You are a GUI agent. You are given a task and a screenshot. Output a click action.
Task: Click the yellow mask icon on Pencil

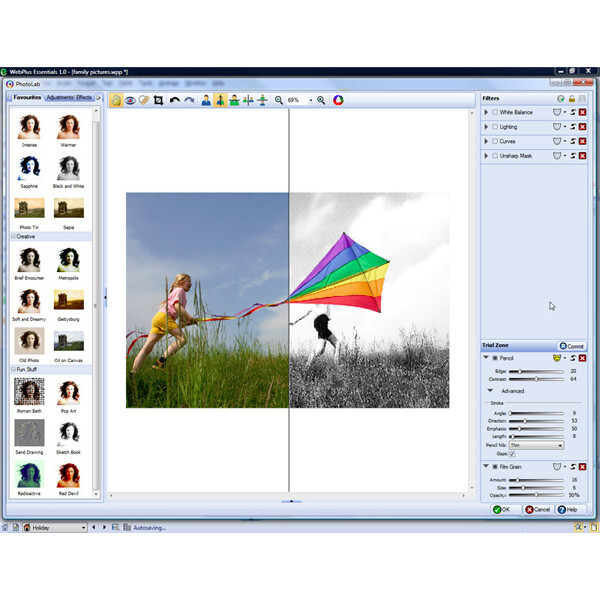557,358
